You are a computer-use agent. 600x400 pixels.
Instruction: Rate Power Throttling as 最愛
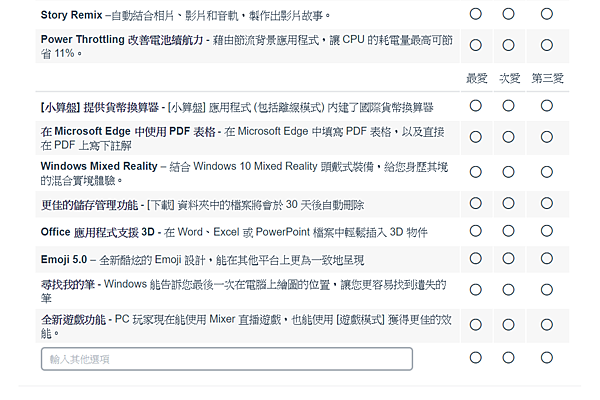[475, 45]
